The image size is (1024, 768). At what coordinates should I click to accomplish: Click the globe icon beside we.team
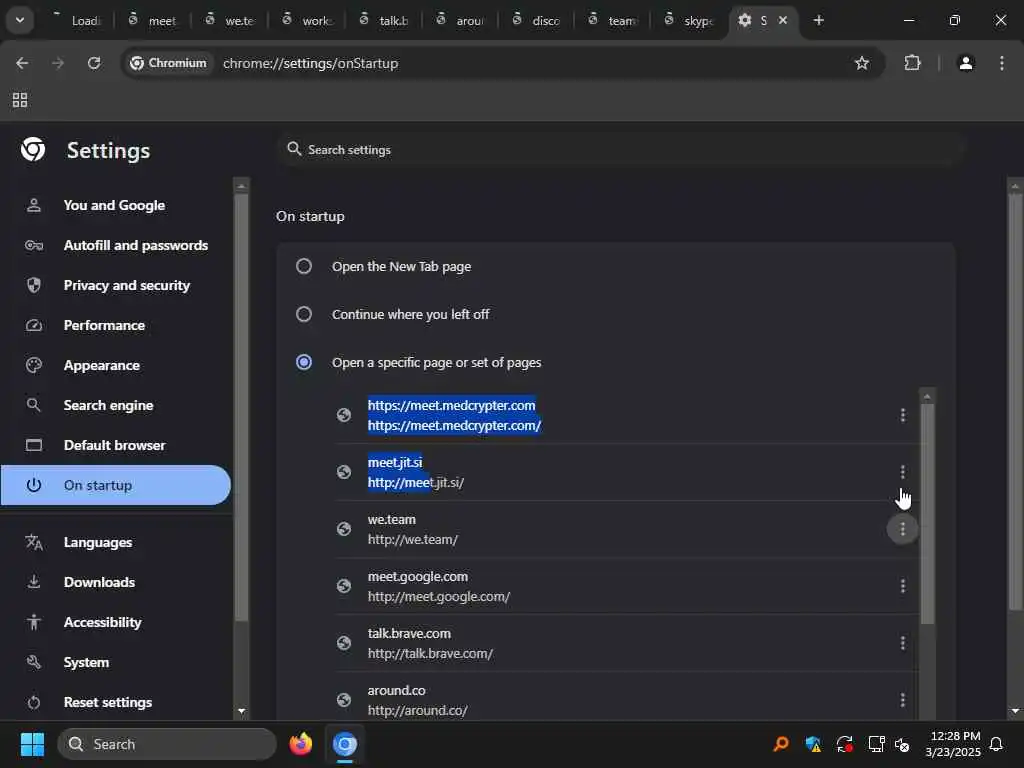[x=344, y=529]
